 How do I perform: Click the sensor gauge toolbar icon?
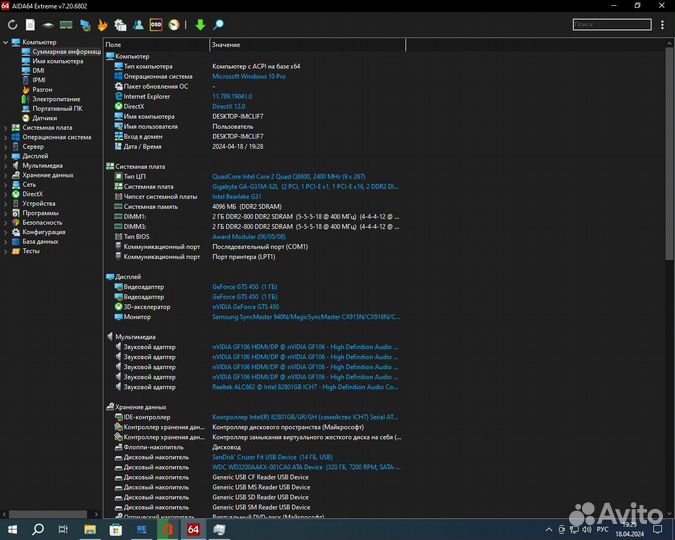coord(174,25)
